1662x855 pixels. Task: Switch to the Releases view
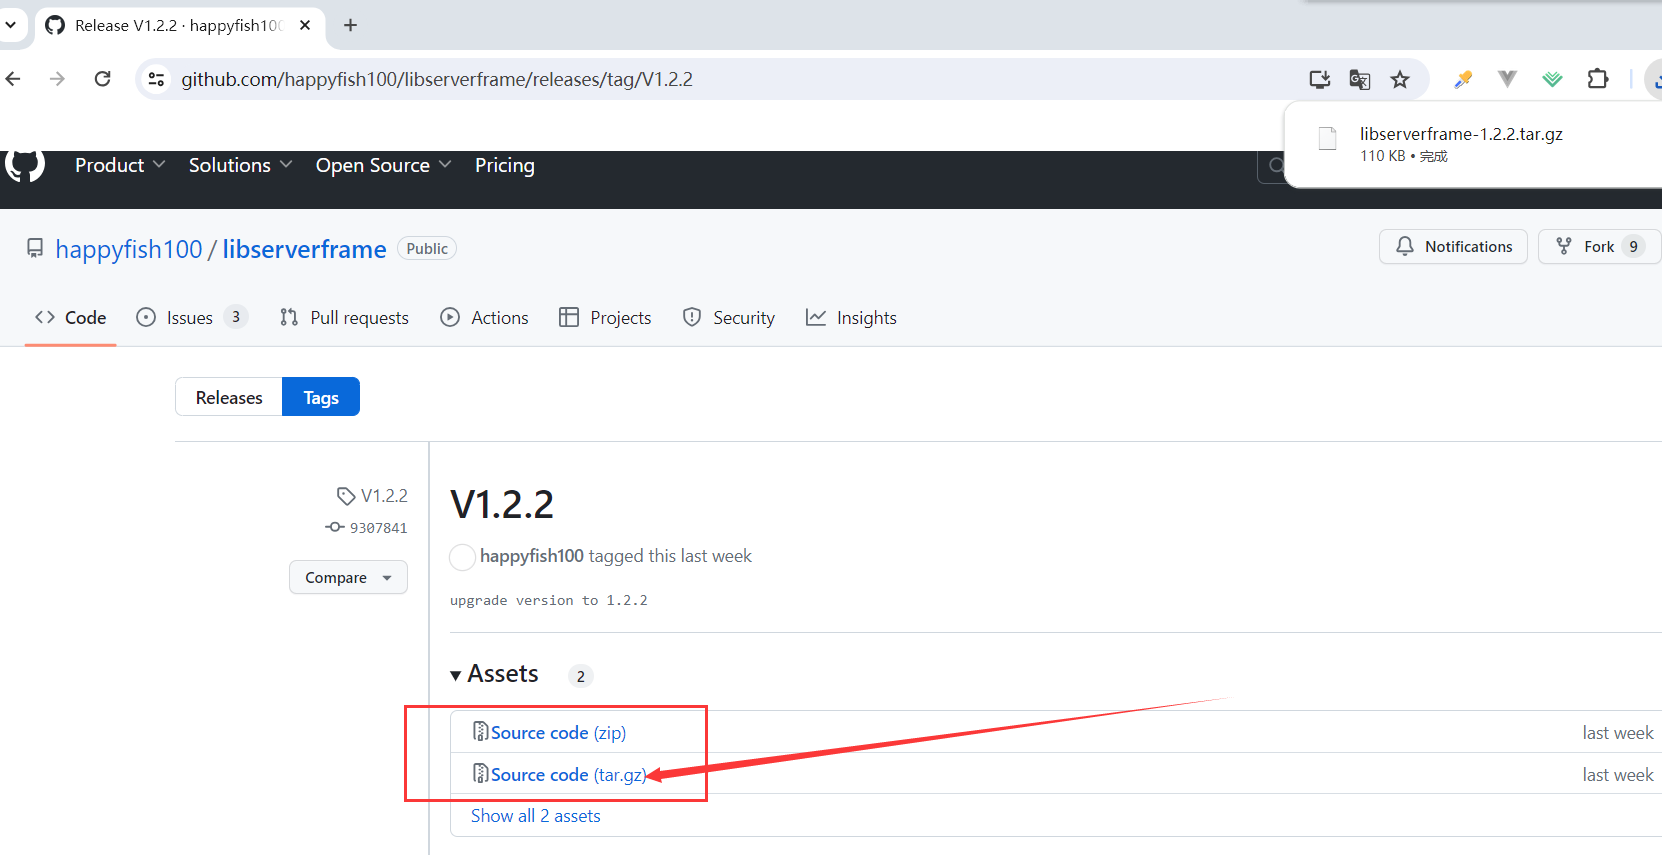click(x=229, y=397)
